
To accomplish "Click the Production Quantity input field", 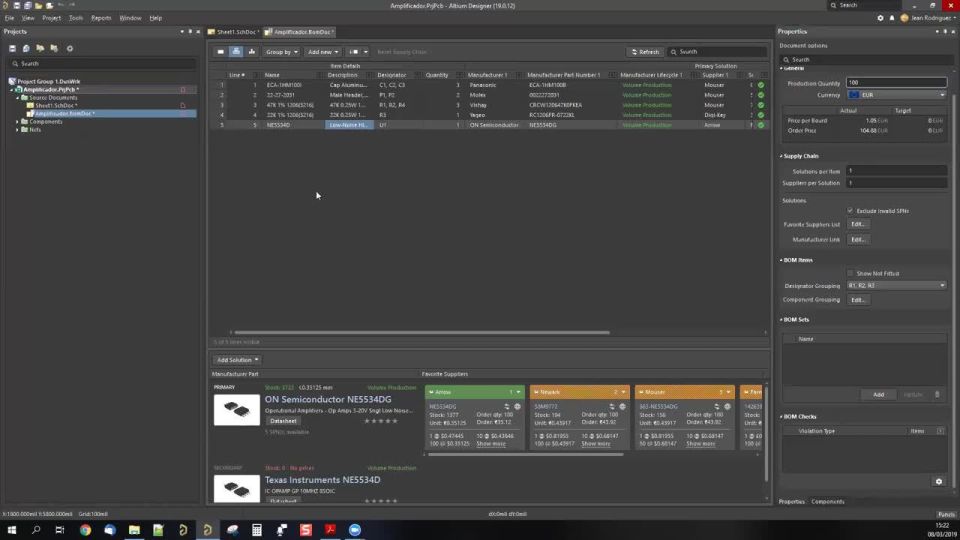I will 897,82.
